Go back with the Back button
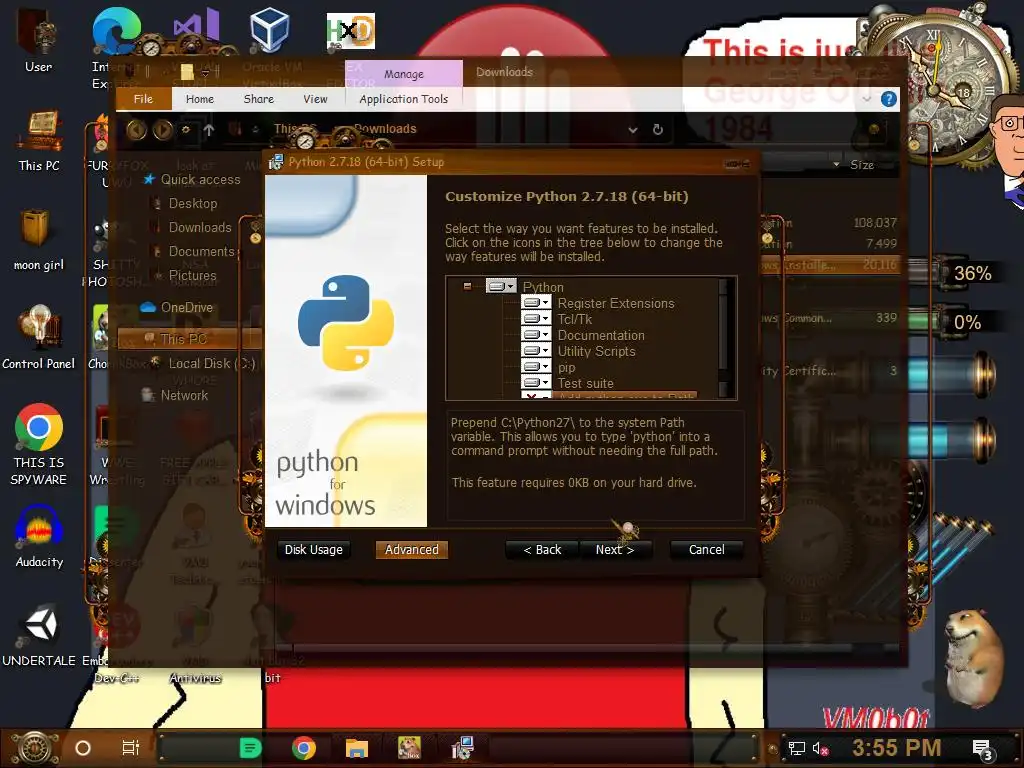 tap(542, 550)
